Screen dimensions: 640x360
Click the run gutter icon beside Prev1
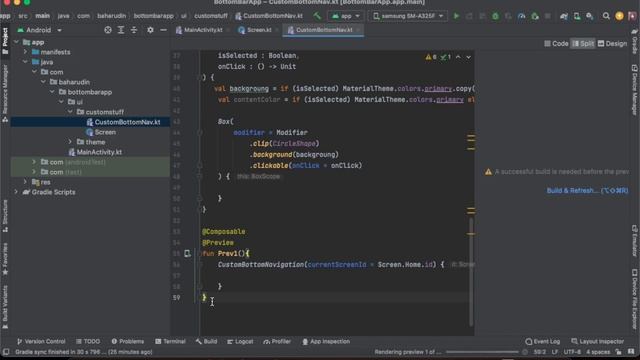click(187, 253)
